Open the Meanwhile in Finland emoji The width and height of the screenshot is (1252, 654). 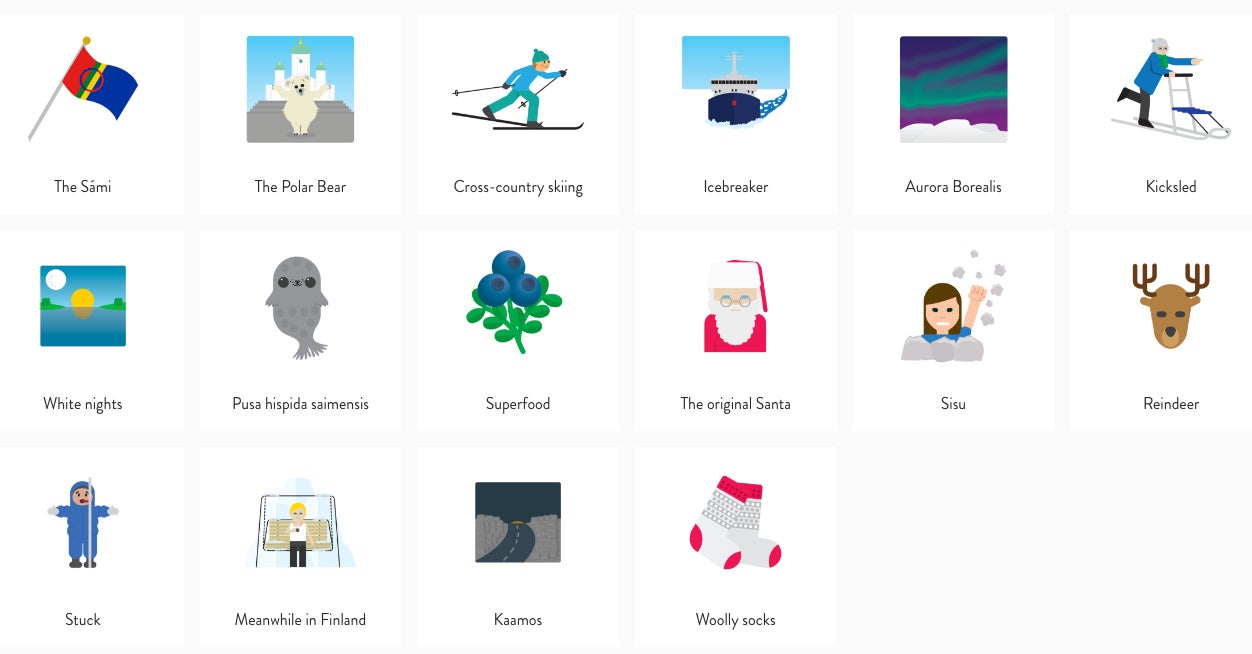(x=300, y=523)
